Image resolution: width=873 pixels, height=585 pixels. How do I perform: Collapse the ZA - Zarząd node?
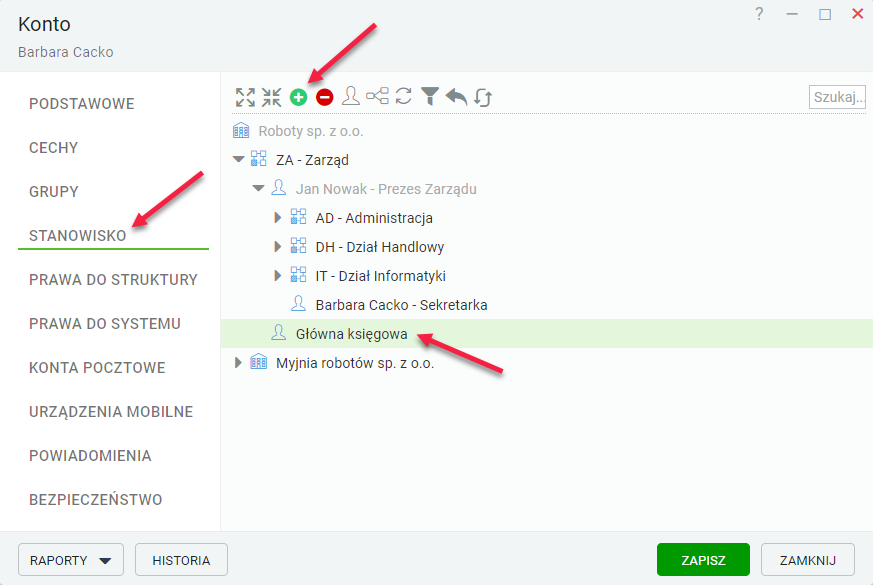pos(238,159)
